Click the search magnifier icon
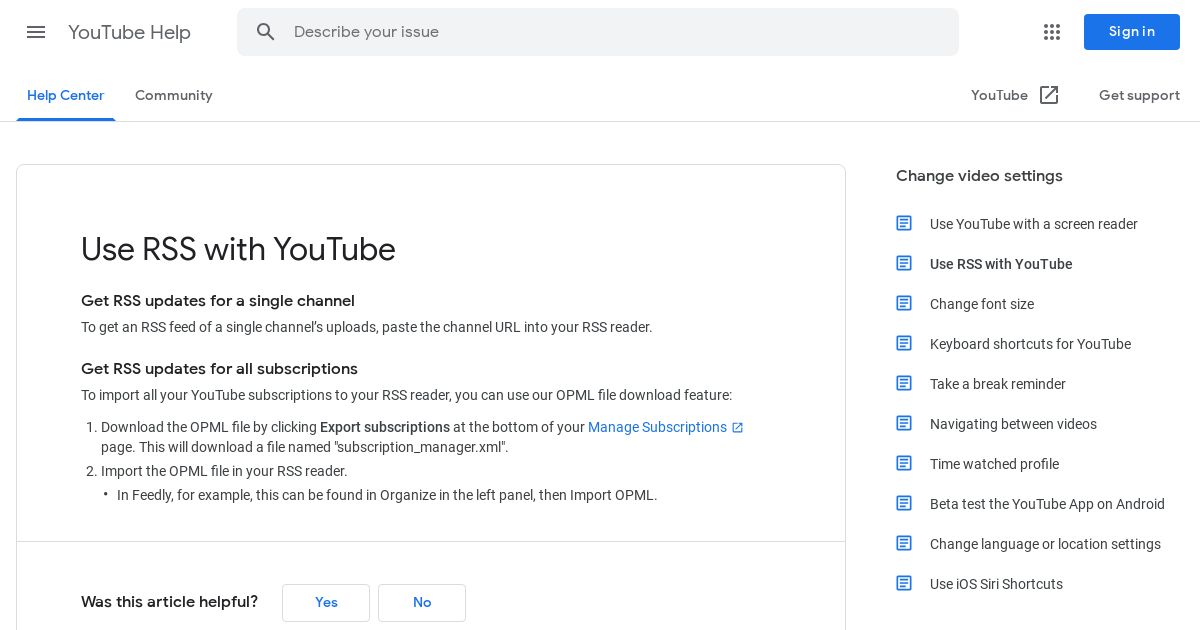Viewport: 1200px width, 630px height. point(265,32)
